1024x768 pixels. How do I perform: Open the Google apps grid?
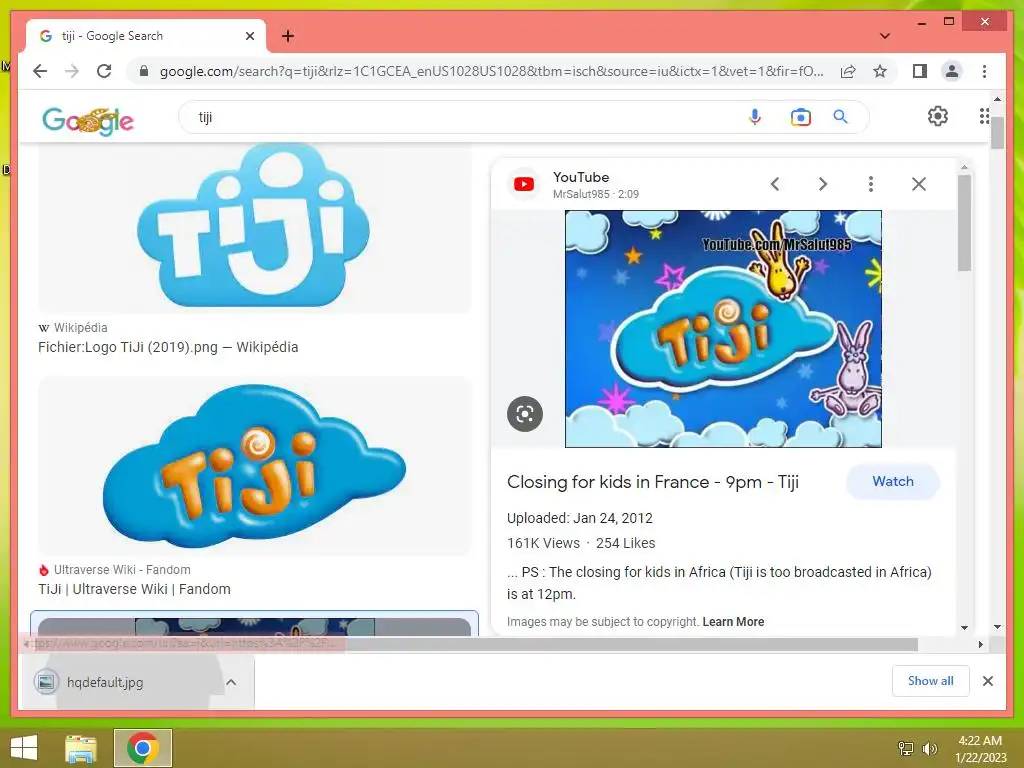pos(984,116)
